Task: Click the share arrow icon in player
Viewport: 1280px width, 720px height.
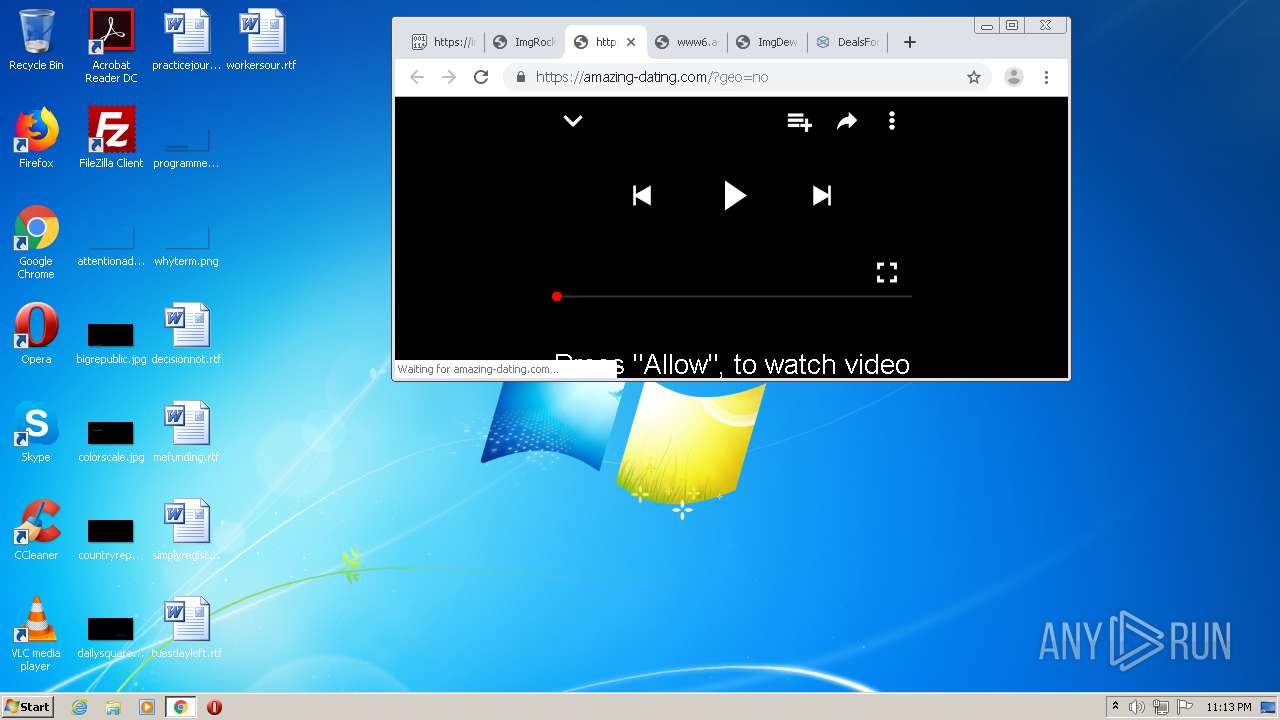Action: pos(847,121)
